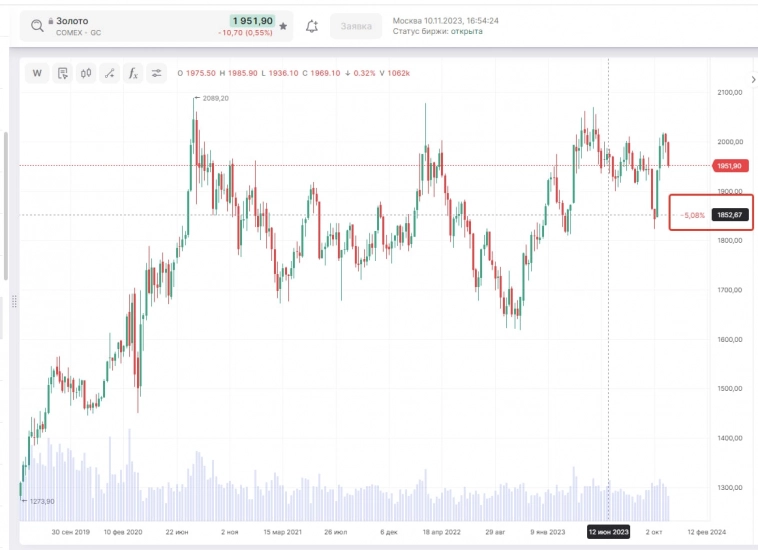The width and height of the screenshot is (758, 550).
Task: Click the 1 951,90 current price badge
Action: [252, 20]
